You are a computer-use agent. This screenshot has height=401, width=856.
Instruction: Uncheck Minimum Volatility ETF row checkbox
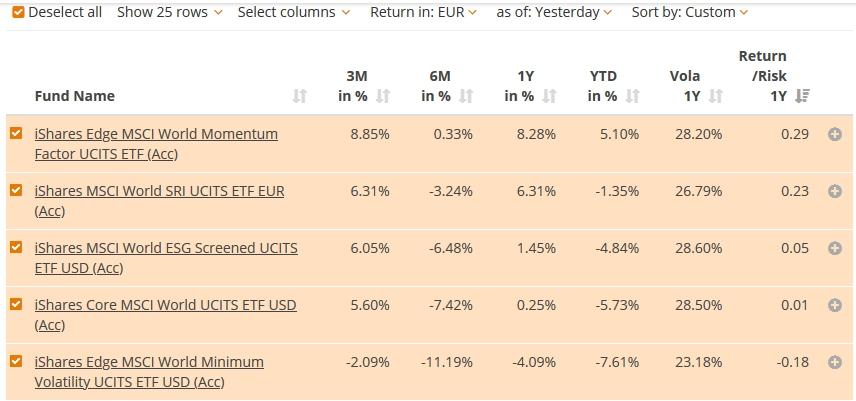coord(16,361)
